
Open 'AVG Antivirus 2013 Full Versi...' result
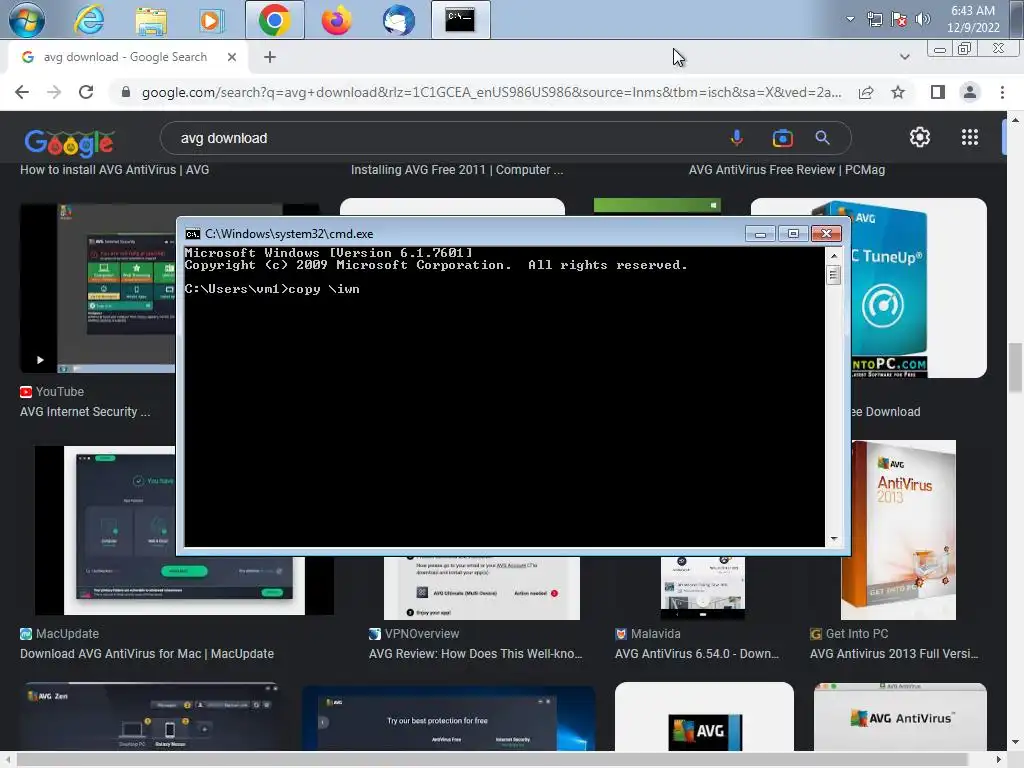[894, 654]
